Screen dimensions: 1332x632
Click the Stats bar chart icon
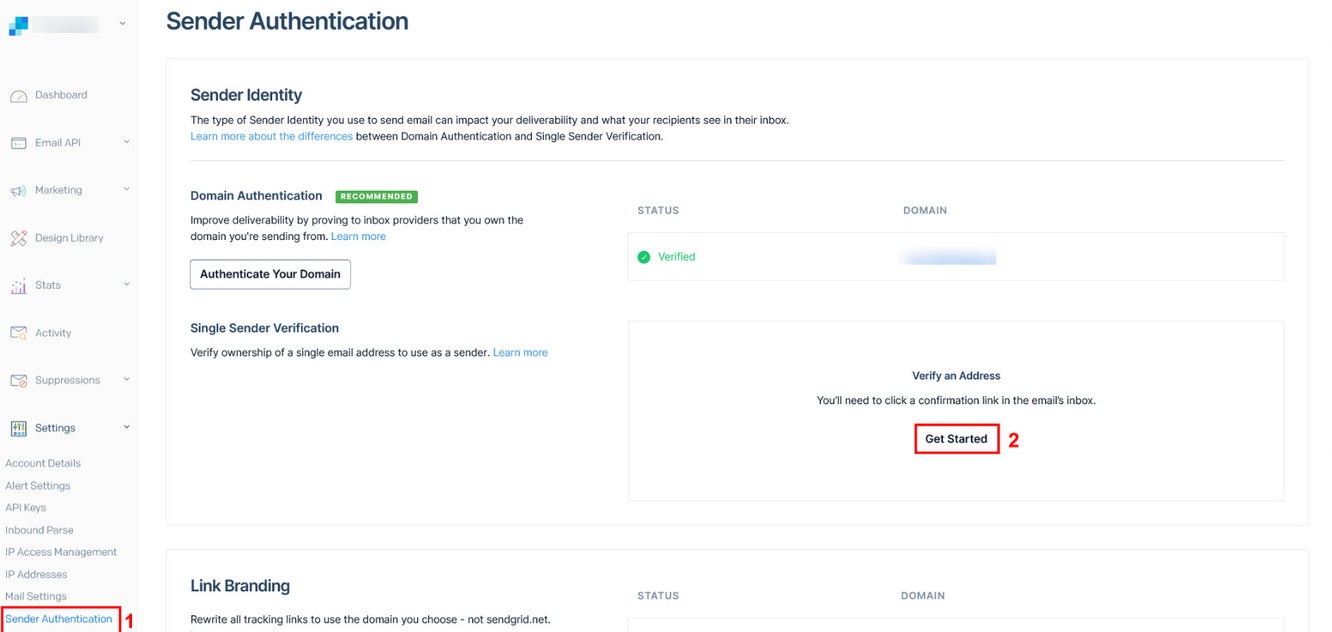click(x=18, y=286)
